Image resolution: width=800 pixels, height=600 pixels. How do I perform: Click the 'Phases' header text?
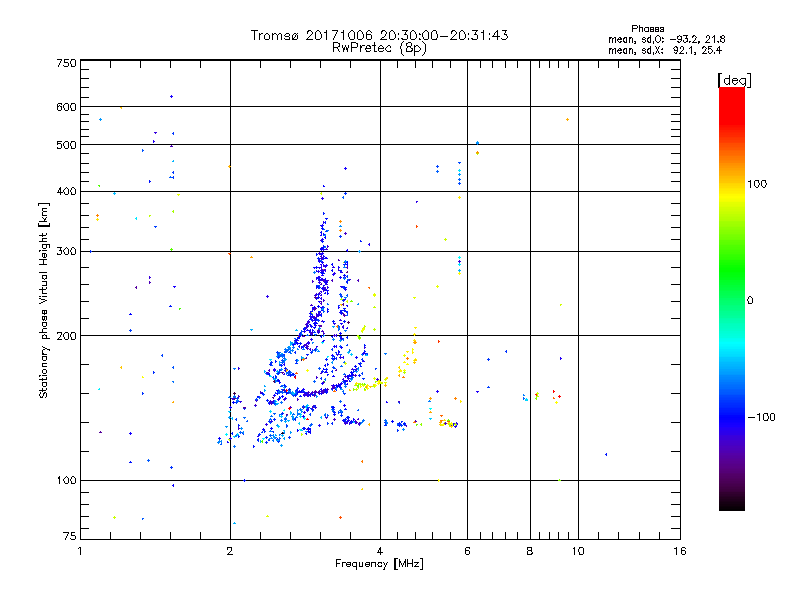click(647, 29)
